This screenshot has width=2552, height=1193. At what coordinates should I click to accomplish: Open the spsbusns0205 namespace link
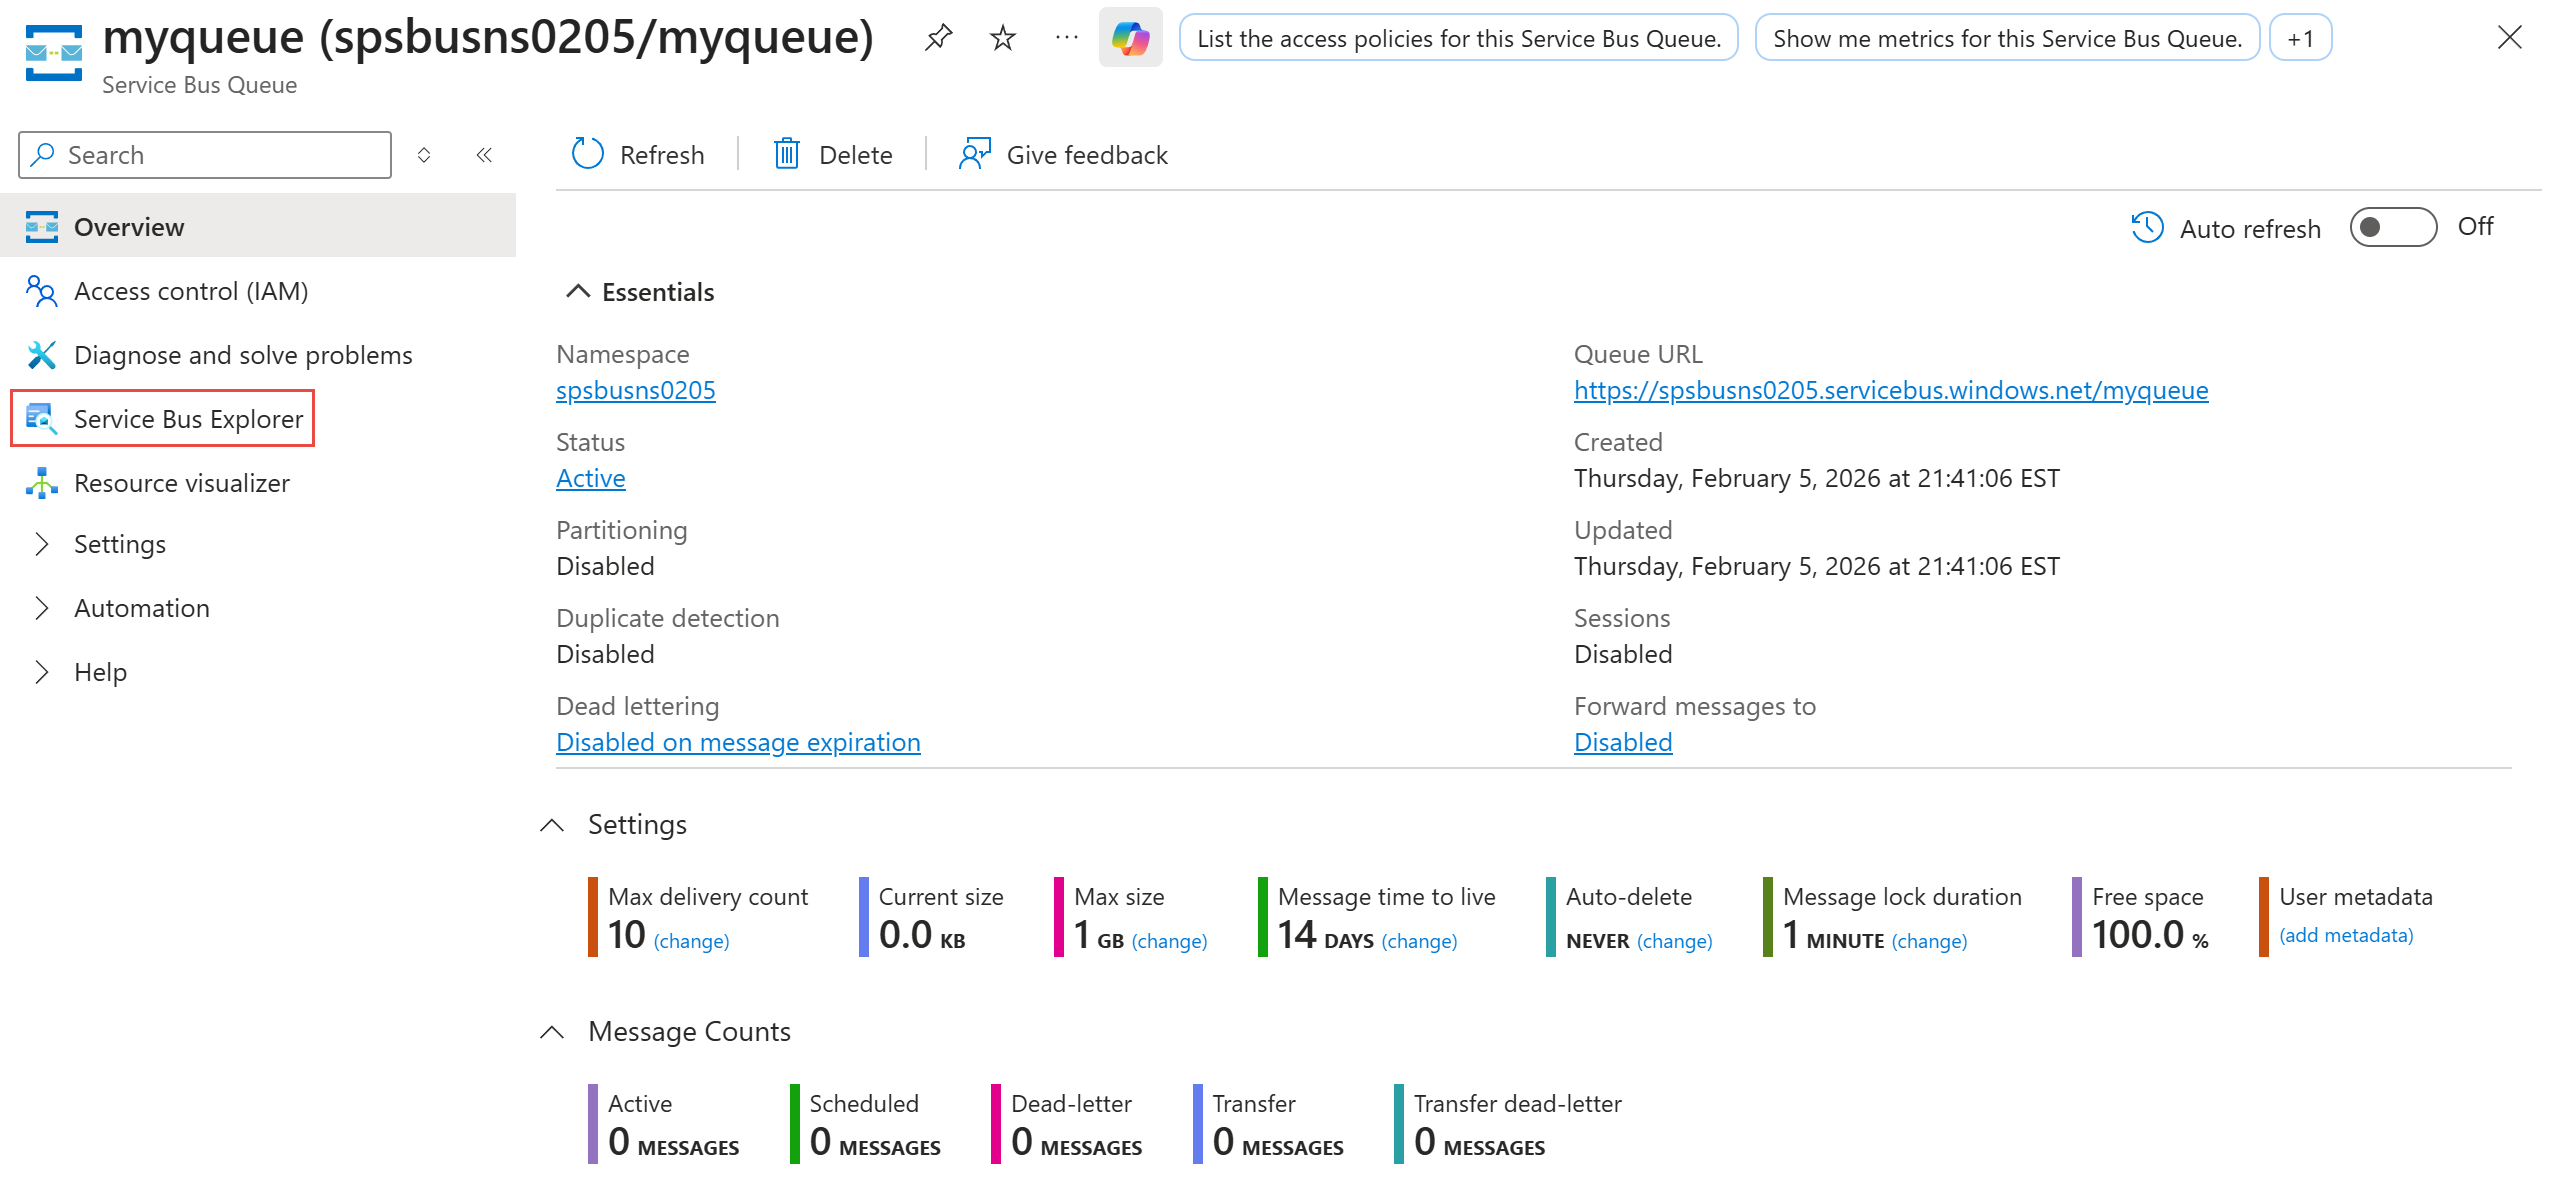tap(635, 390)
